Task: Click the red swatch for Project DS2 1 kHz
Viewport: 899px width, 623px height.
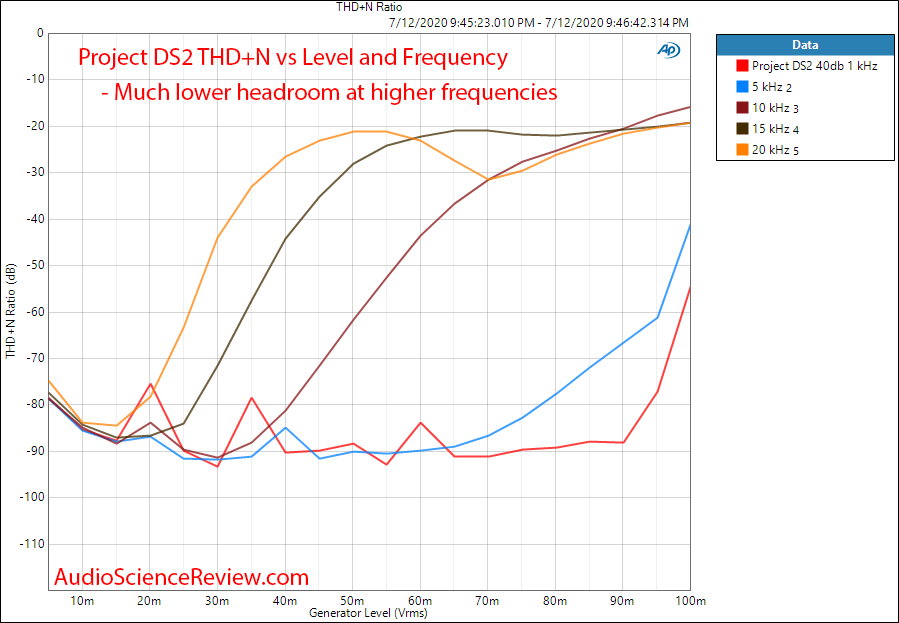Action: click(x=742, y=66)
